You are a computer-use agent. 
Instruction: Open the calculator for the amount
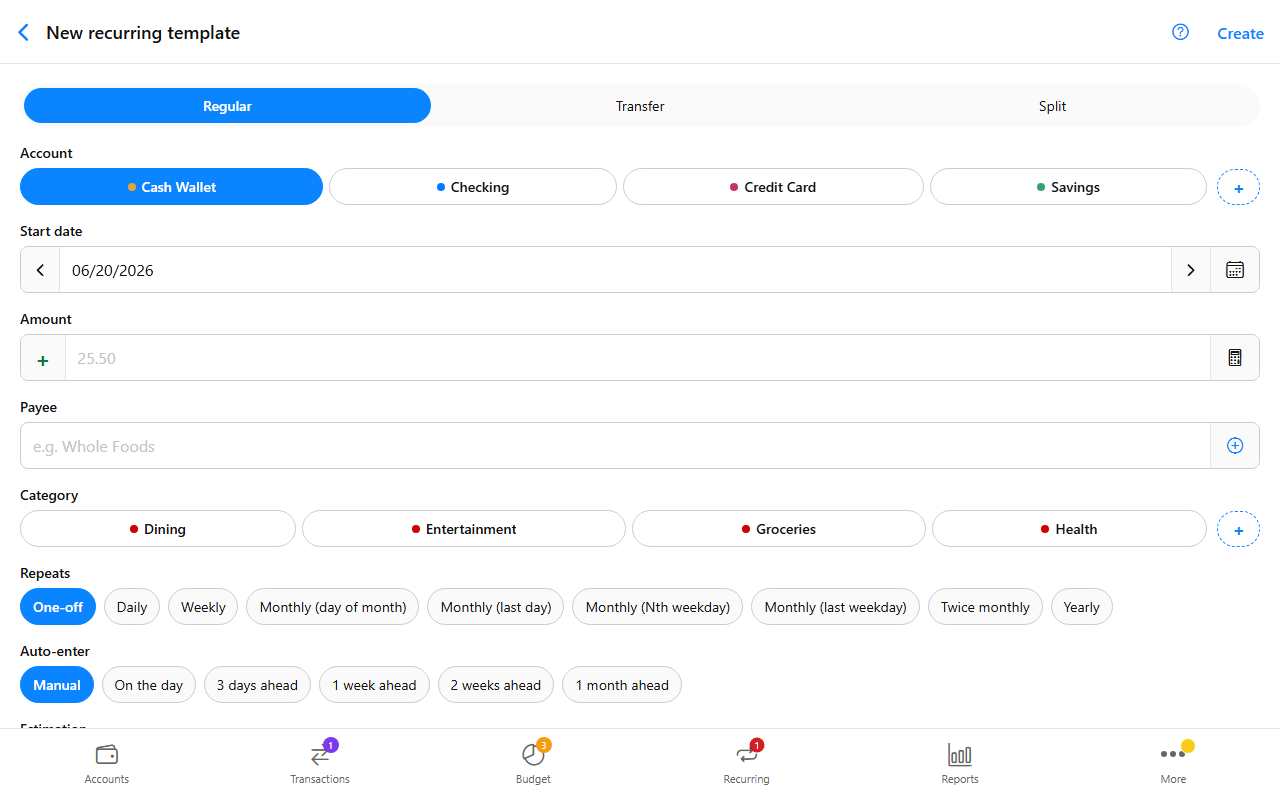click(x=1235, y=358)
